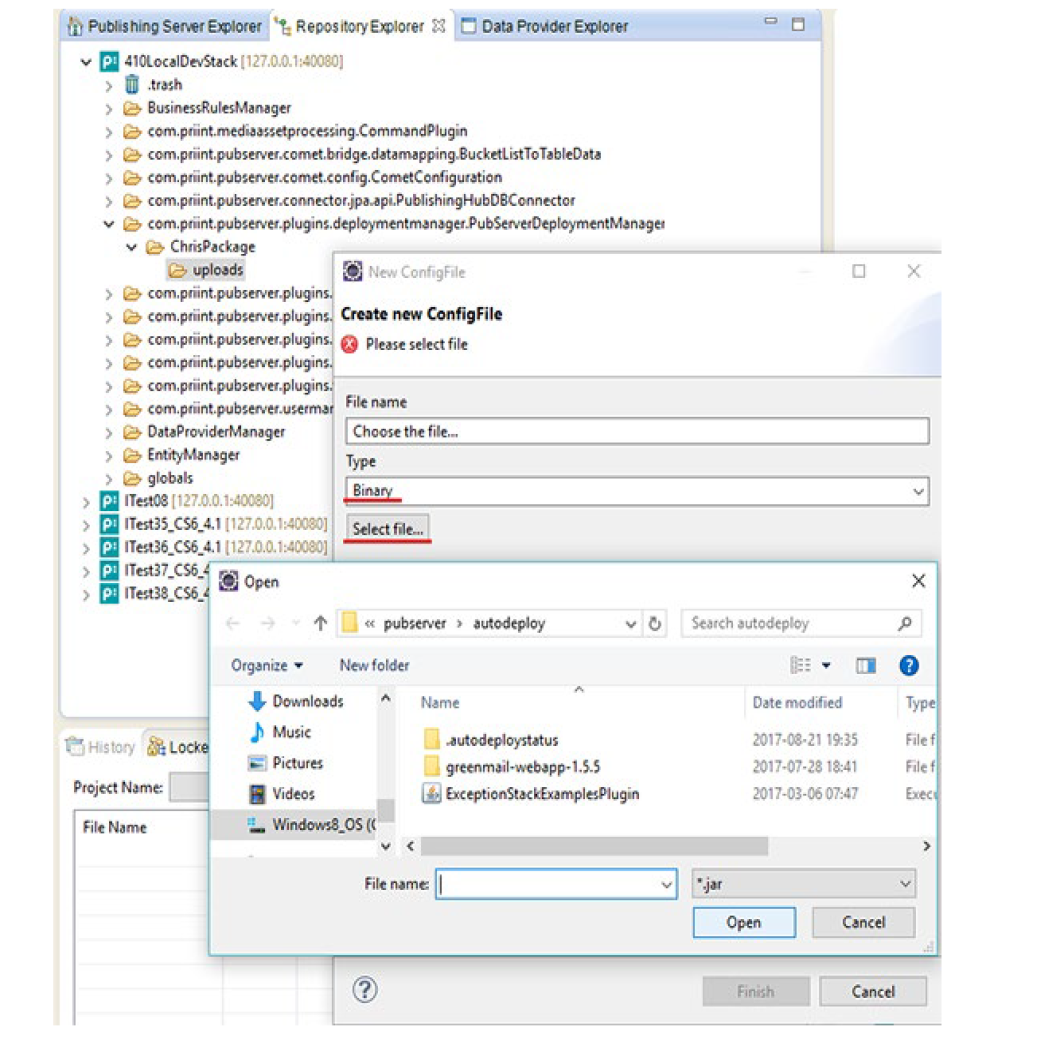1062x1049 pixels.
Task: Open the Type dropdown showing Binary
Action: (637, 491)
